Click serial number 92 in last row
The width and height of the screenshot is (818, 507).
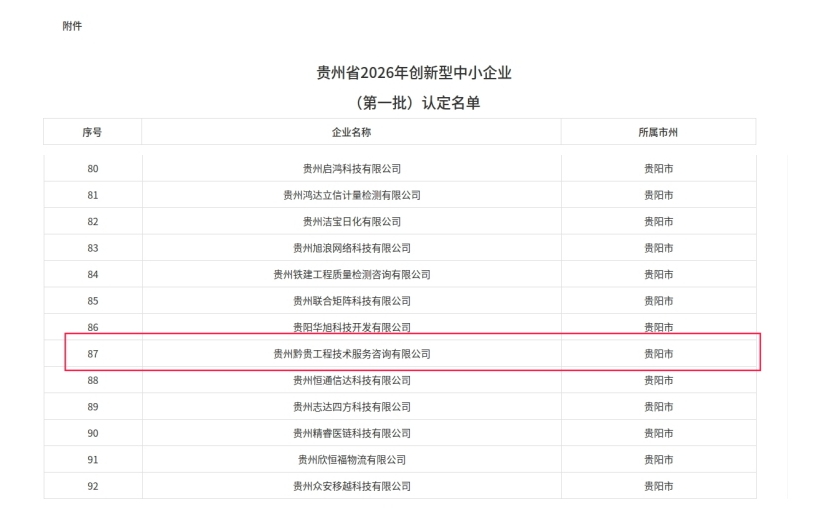(92, 486)
